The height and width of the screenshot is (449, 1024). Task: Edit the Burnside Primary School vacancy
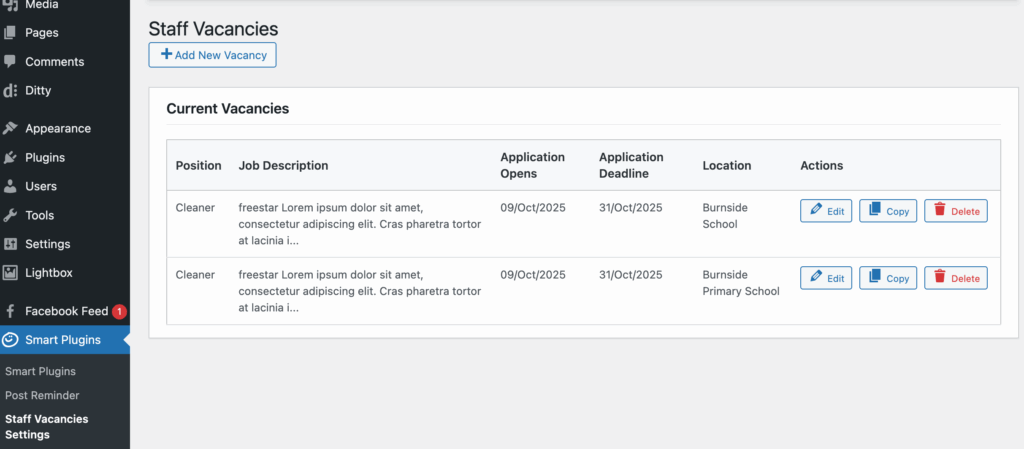coord(826,278)
